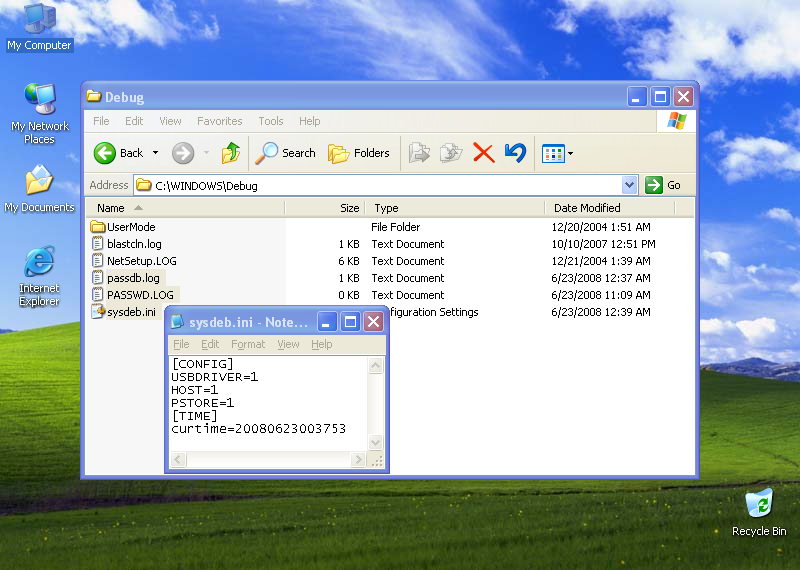Screen dimensions: 800x570
Task: Click the Back arrow in Debug window
Action: click(x=105, y=153)
